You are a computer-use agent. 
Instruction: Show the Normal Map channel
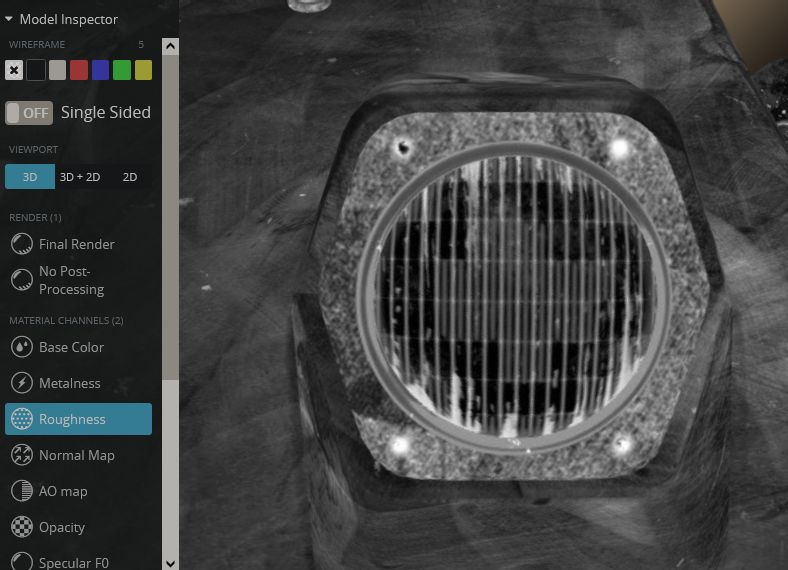pyautogui.click(x=77, y=455)
